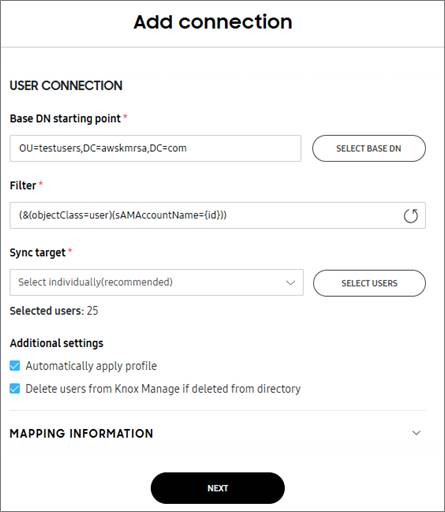This screenshot has width=445, height=512.
Task: Open the Sync target dropdown
Action: [x=156, y=282]
